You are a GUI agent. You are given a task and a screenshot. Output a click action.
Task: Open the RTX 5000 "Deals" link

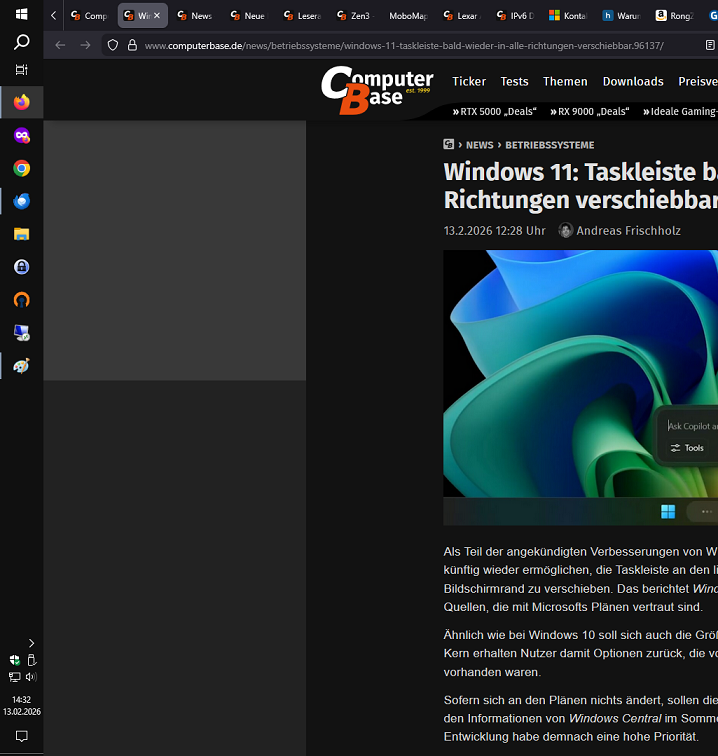[x=494, y=112]
